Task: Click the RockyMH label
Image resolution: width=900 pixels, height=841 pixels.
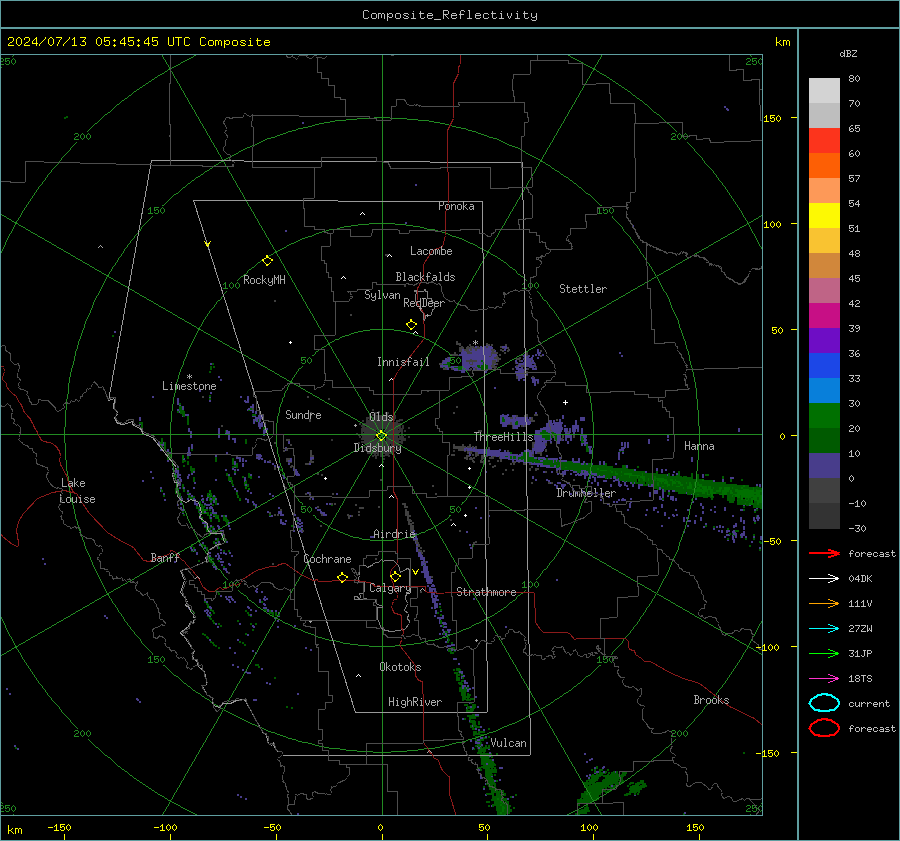Action: [x=264, y=280]
